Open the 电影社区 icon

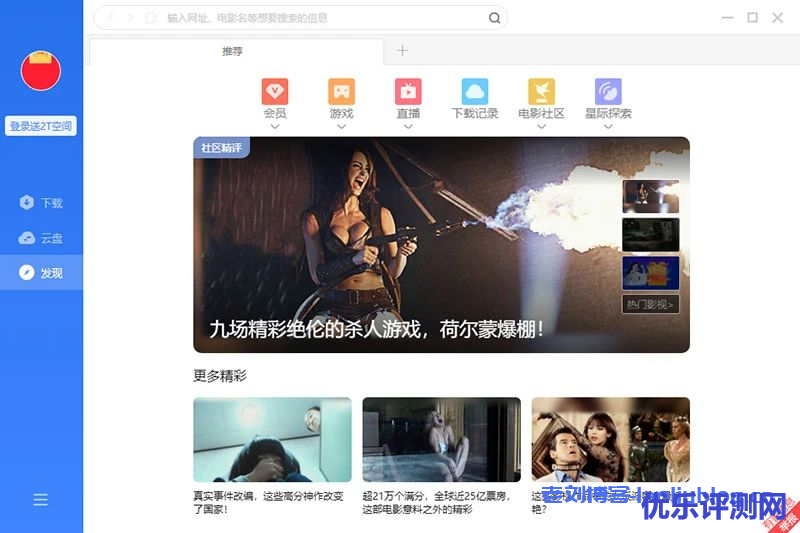[541, 91]
